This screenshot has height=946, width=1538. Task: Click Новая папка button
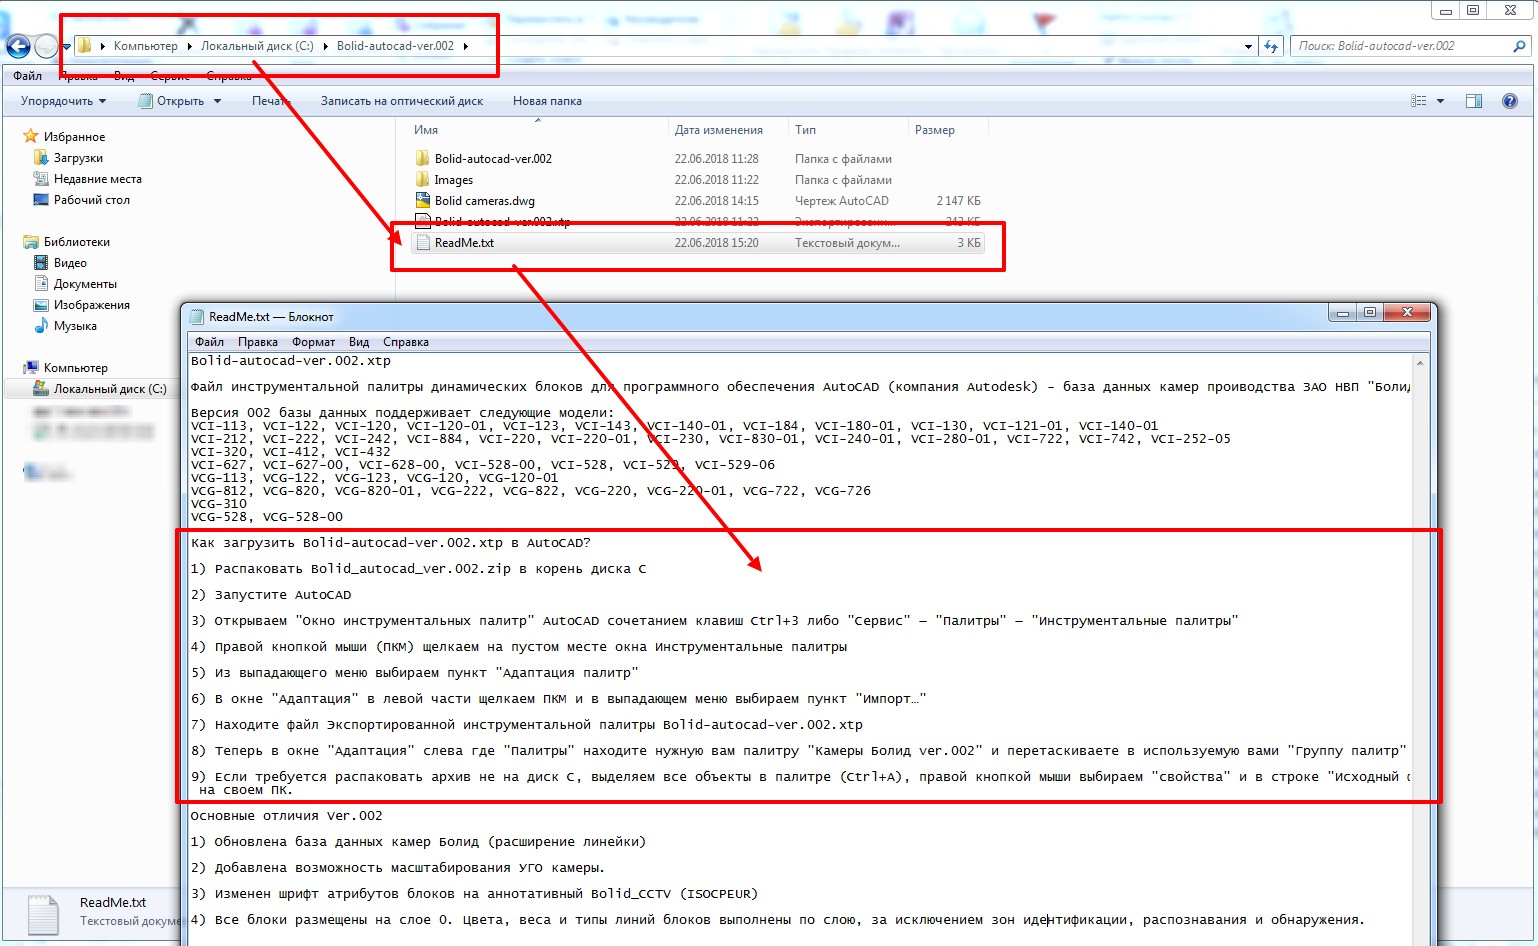(547, 101)
